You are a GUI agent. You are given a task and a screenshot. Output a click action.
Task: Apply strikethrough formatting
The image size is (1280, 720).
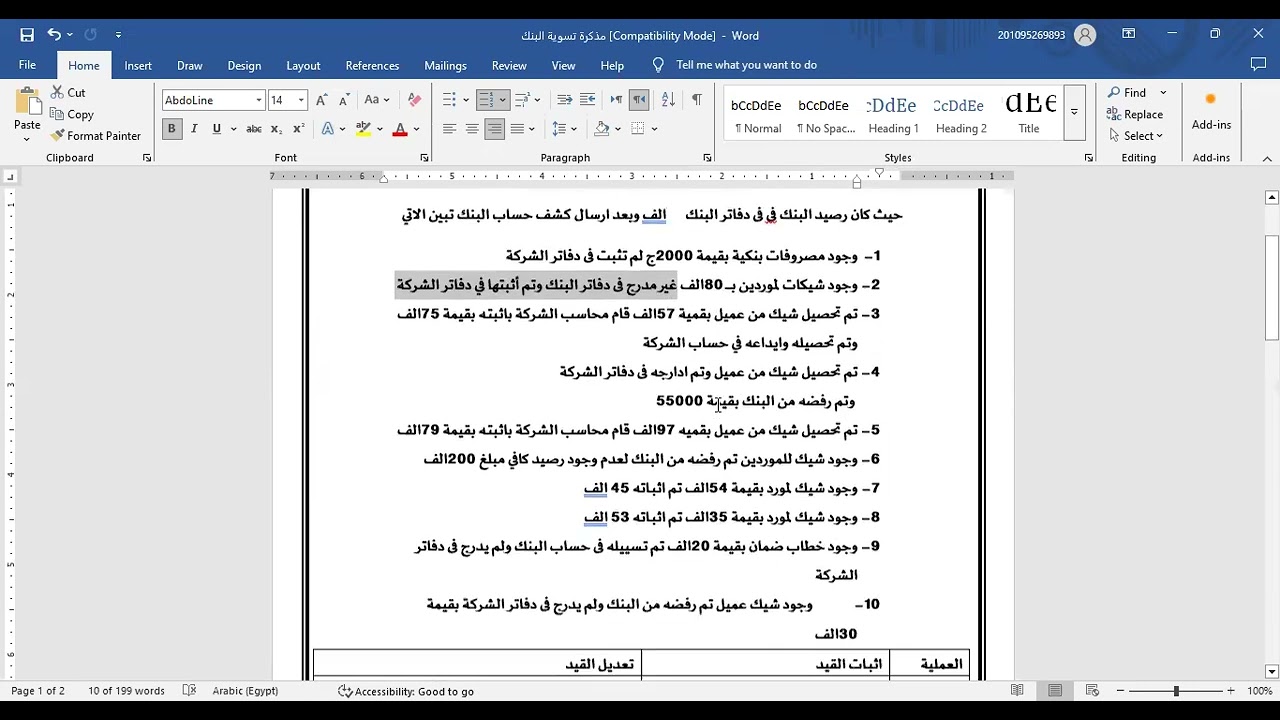click(x=254, y=129)
